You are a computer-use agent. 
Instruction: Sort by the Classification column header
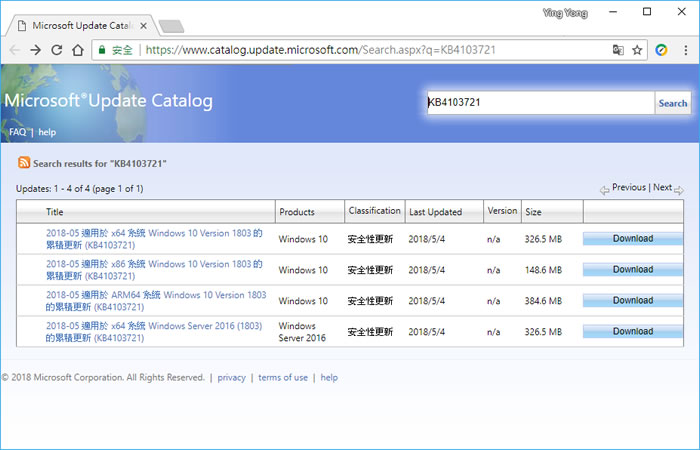coord(375,211)
